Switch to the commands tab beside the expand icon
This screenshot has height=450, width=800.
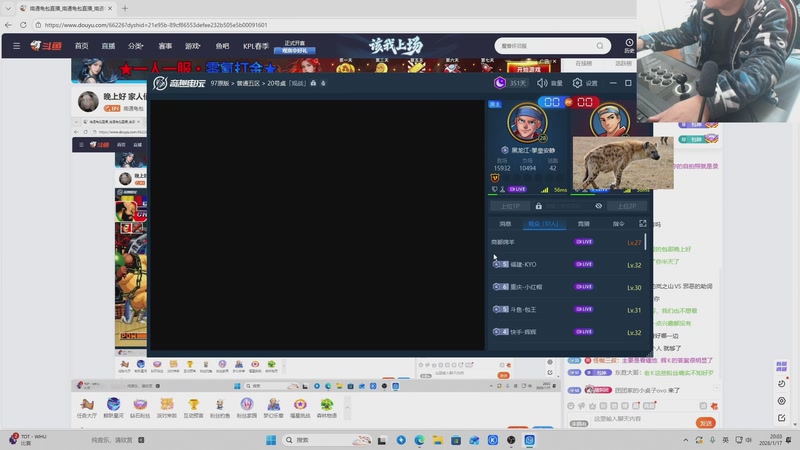[618, 223]
